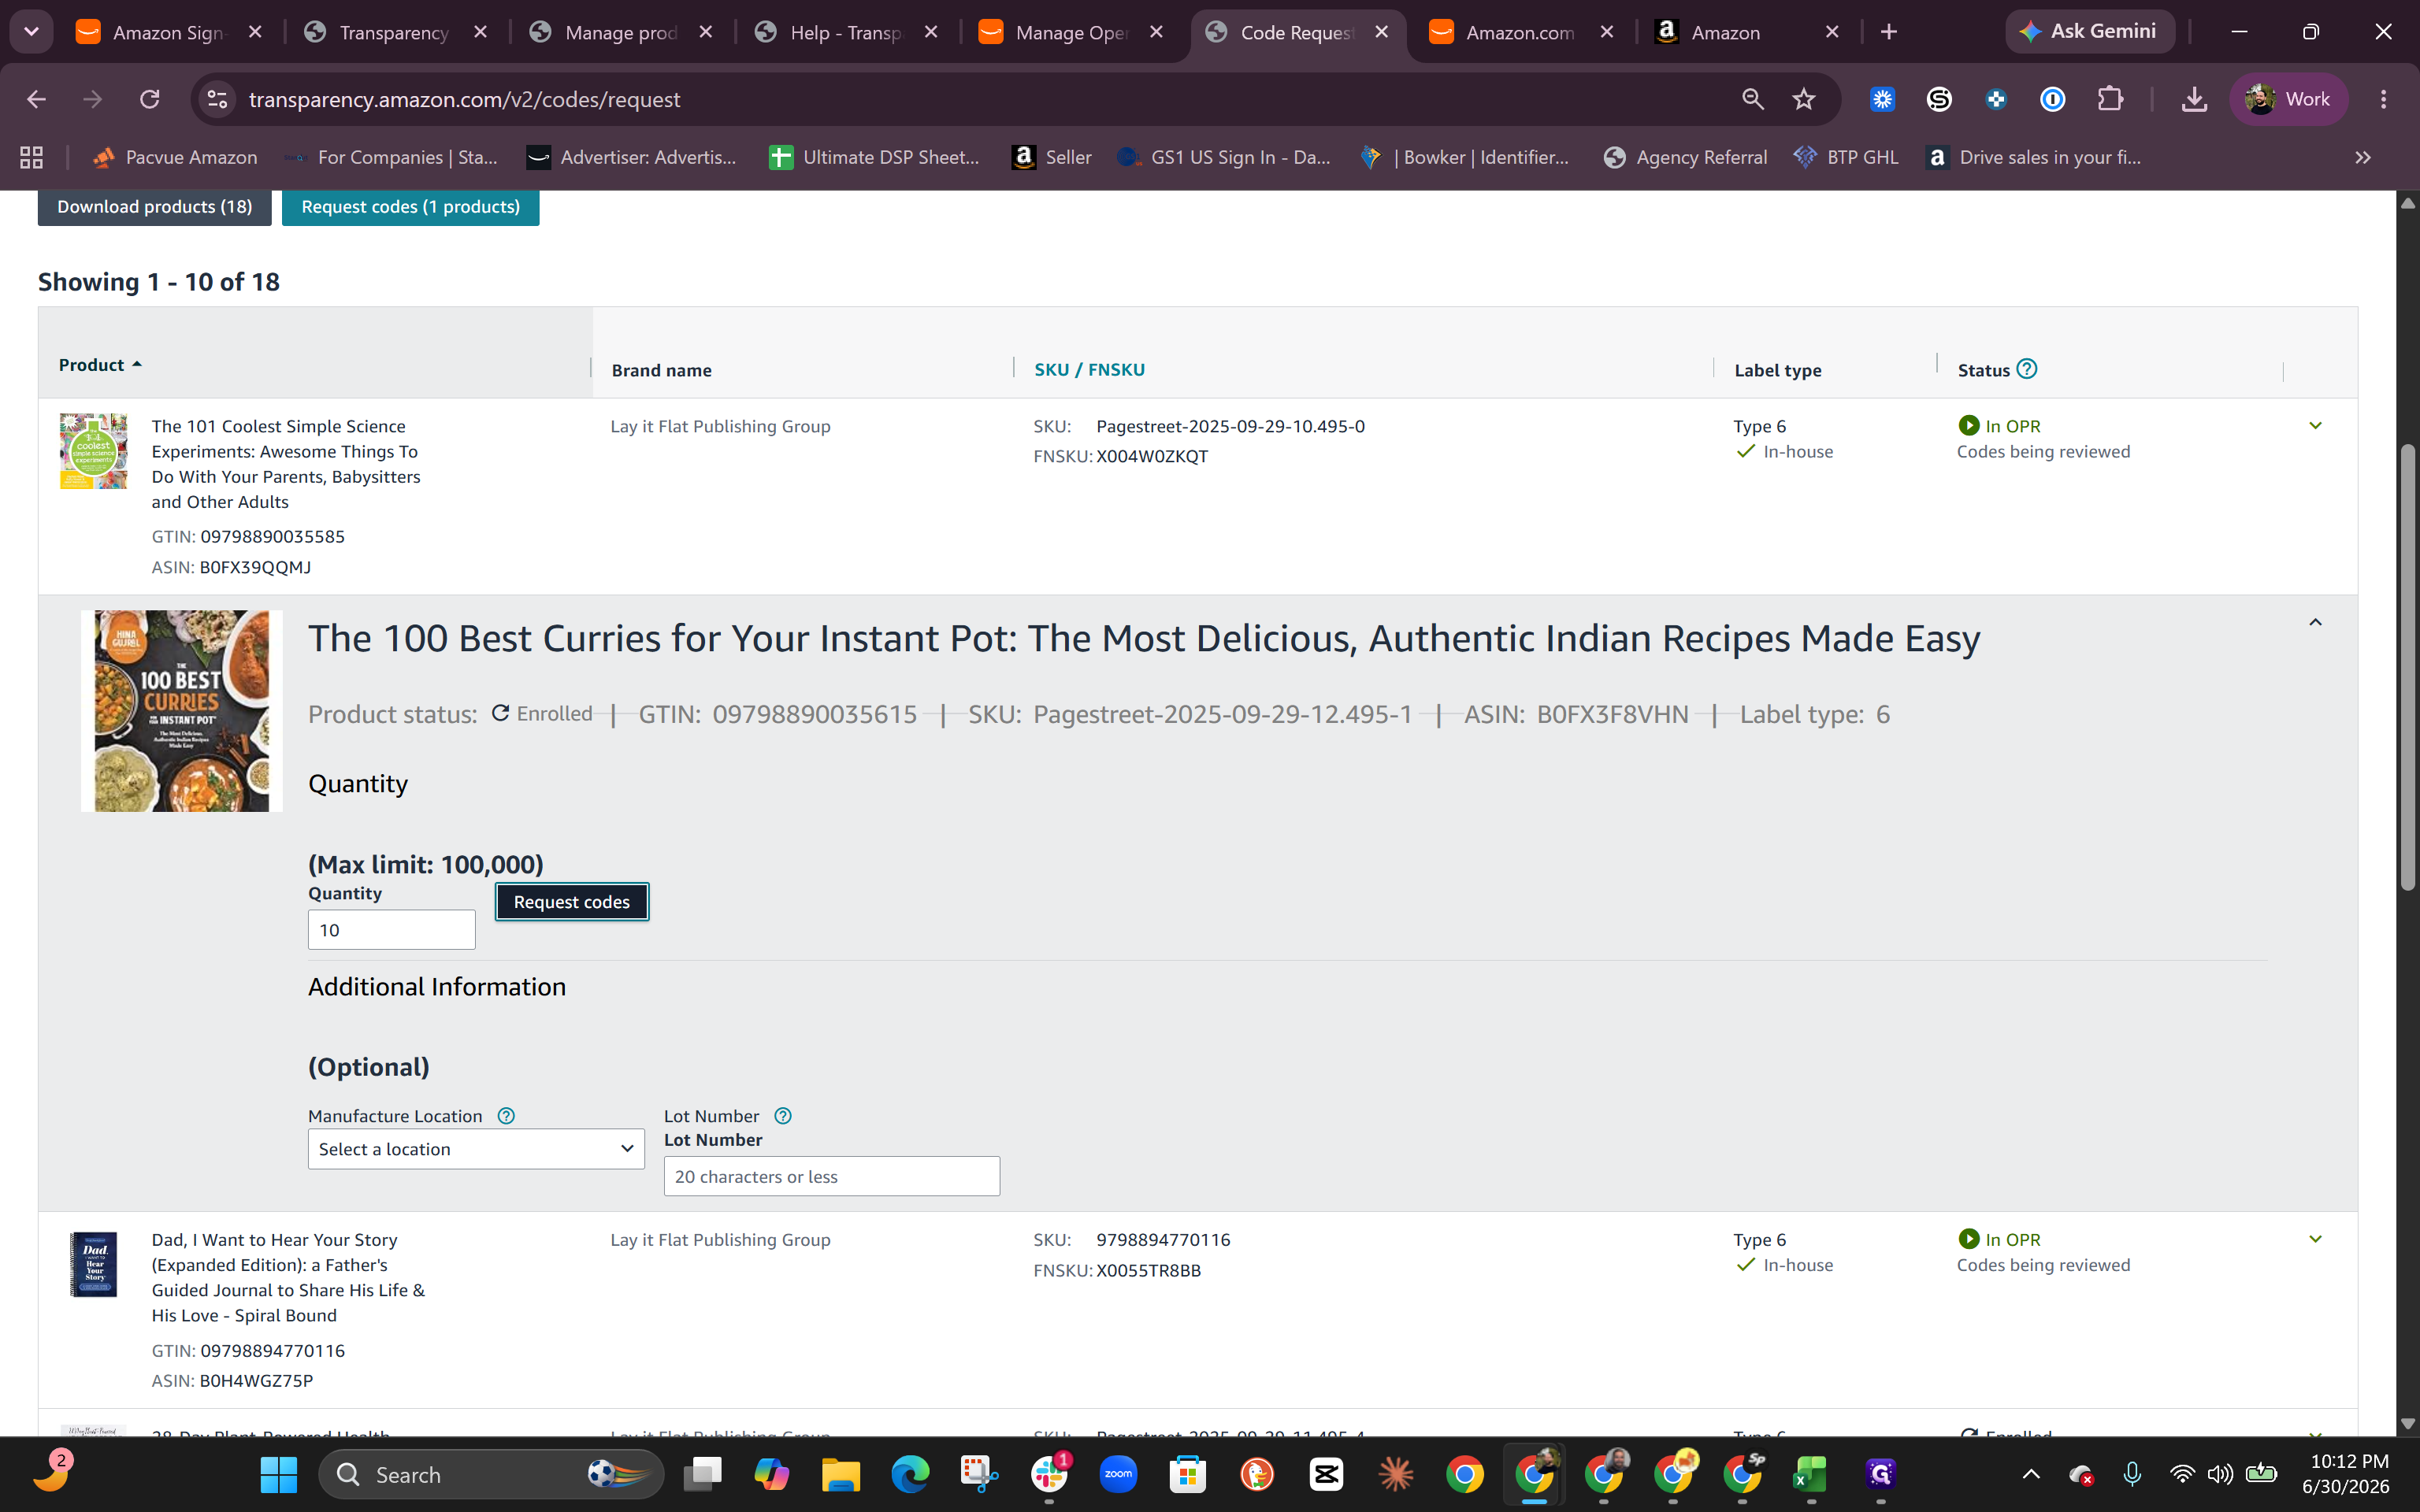Bookmark this page with the star icon
Image resolution: width=2420 pixels, height=1512 pixels.
click(1804, 99)
